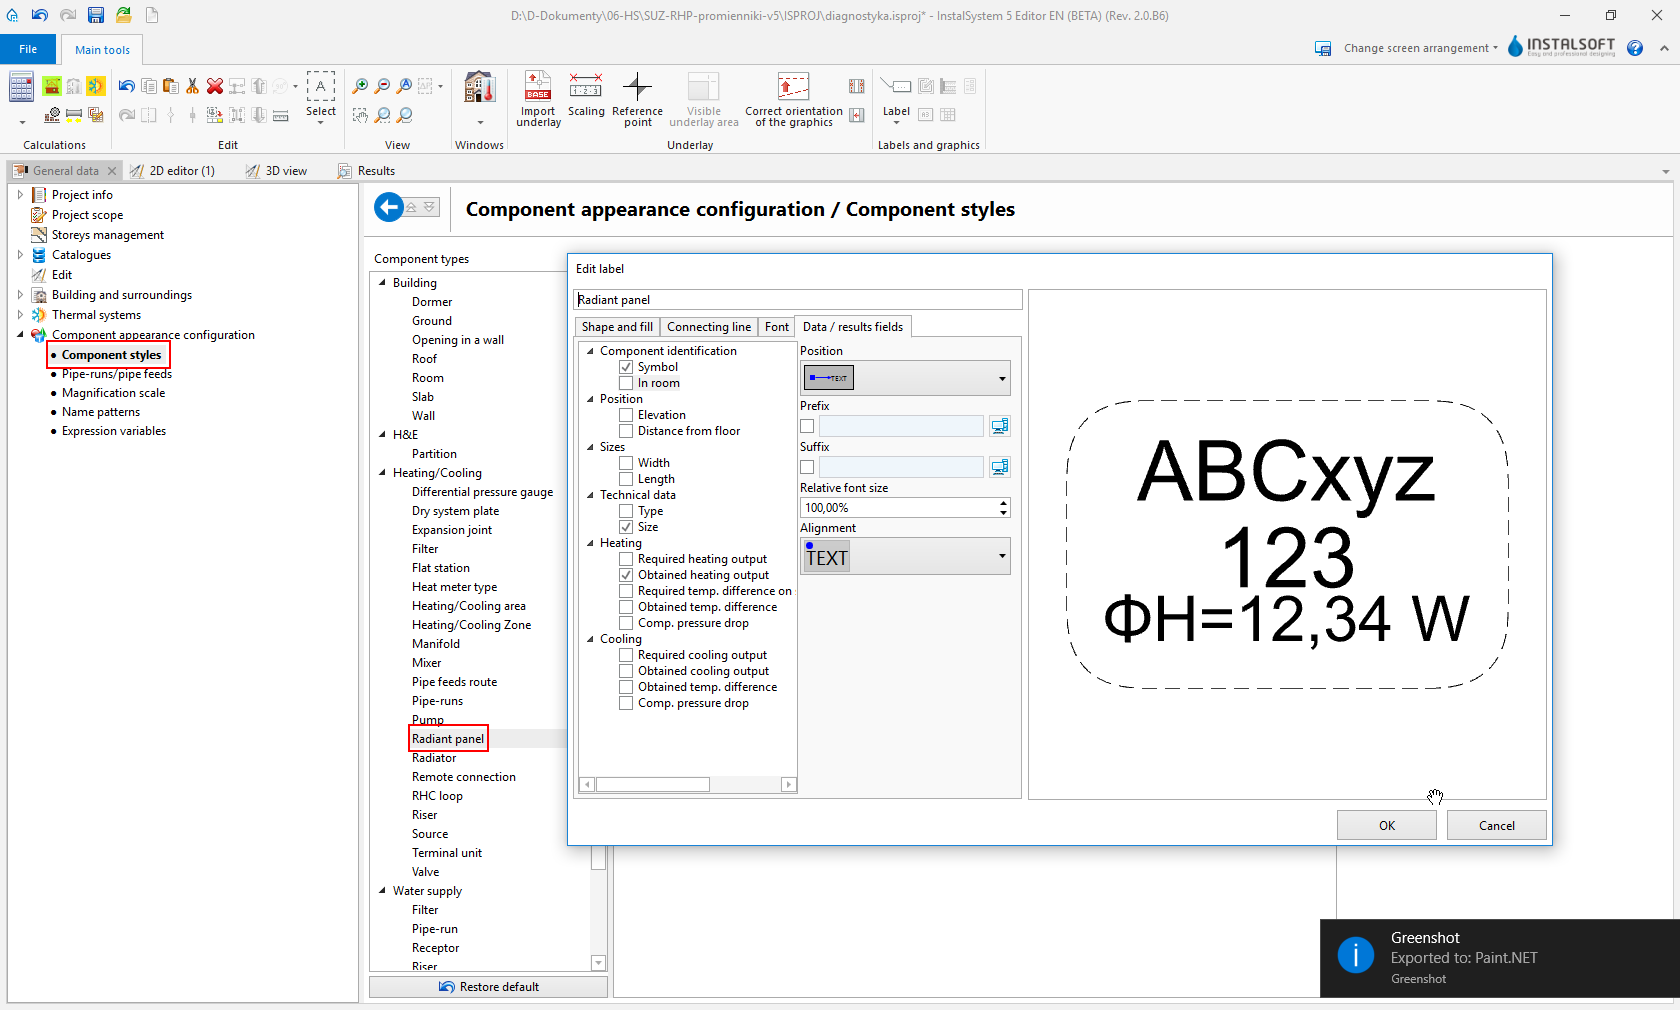The height and width of the screenshot is (1010, 1680).
Task: Click the blue back arrow button
Action: [389, 207]
